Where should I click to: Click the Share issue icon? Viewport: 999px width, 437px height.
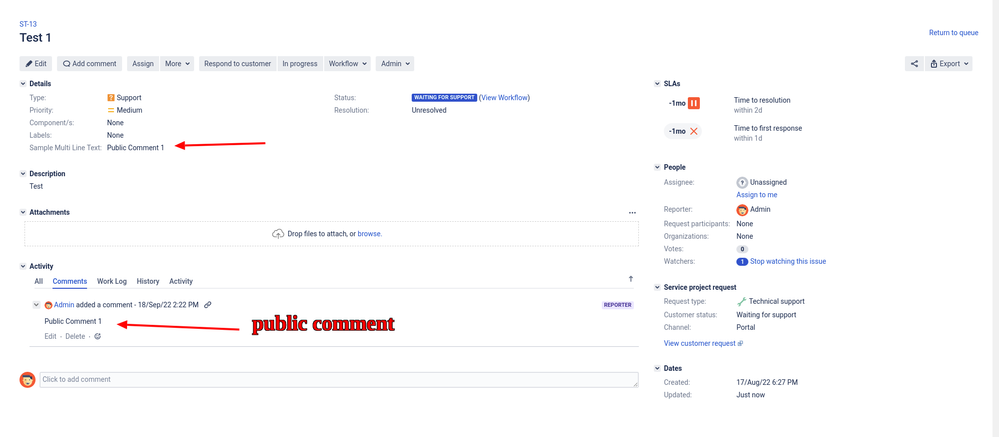914,64
